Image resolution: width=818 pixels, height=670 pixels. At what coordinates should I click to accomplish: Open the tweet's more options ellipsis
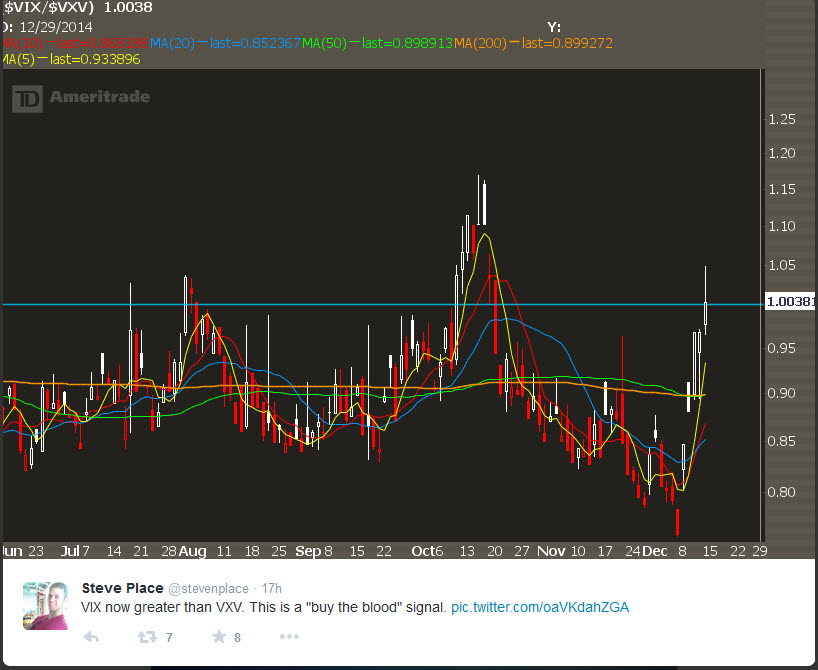coord(289,637)
